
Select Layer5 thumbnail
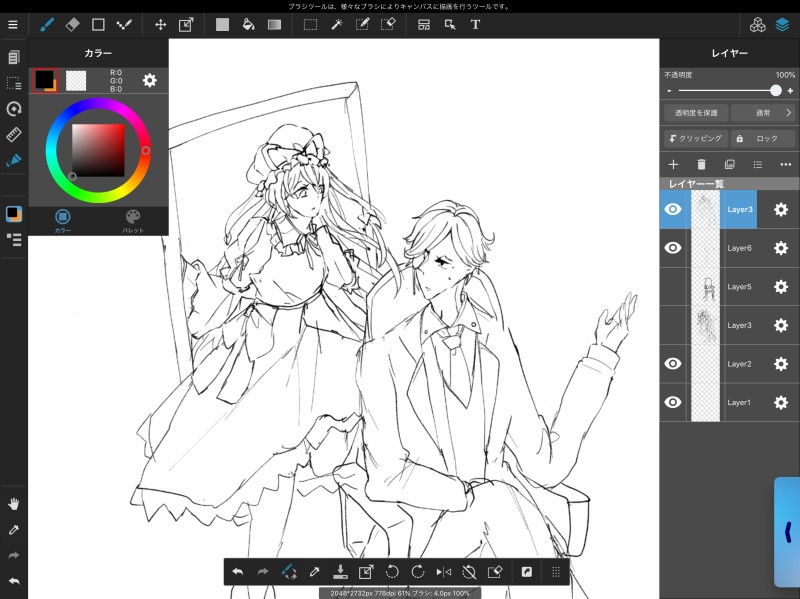706,287
